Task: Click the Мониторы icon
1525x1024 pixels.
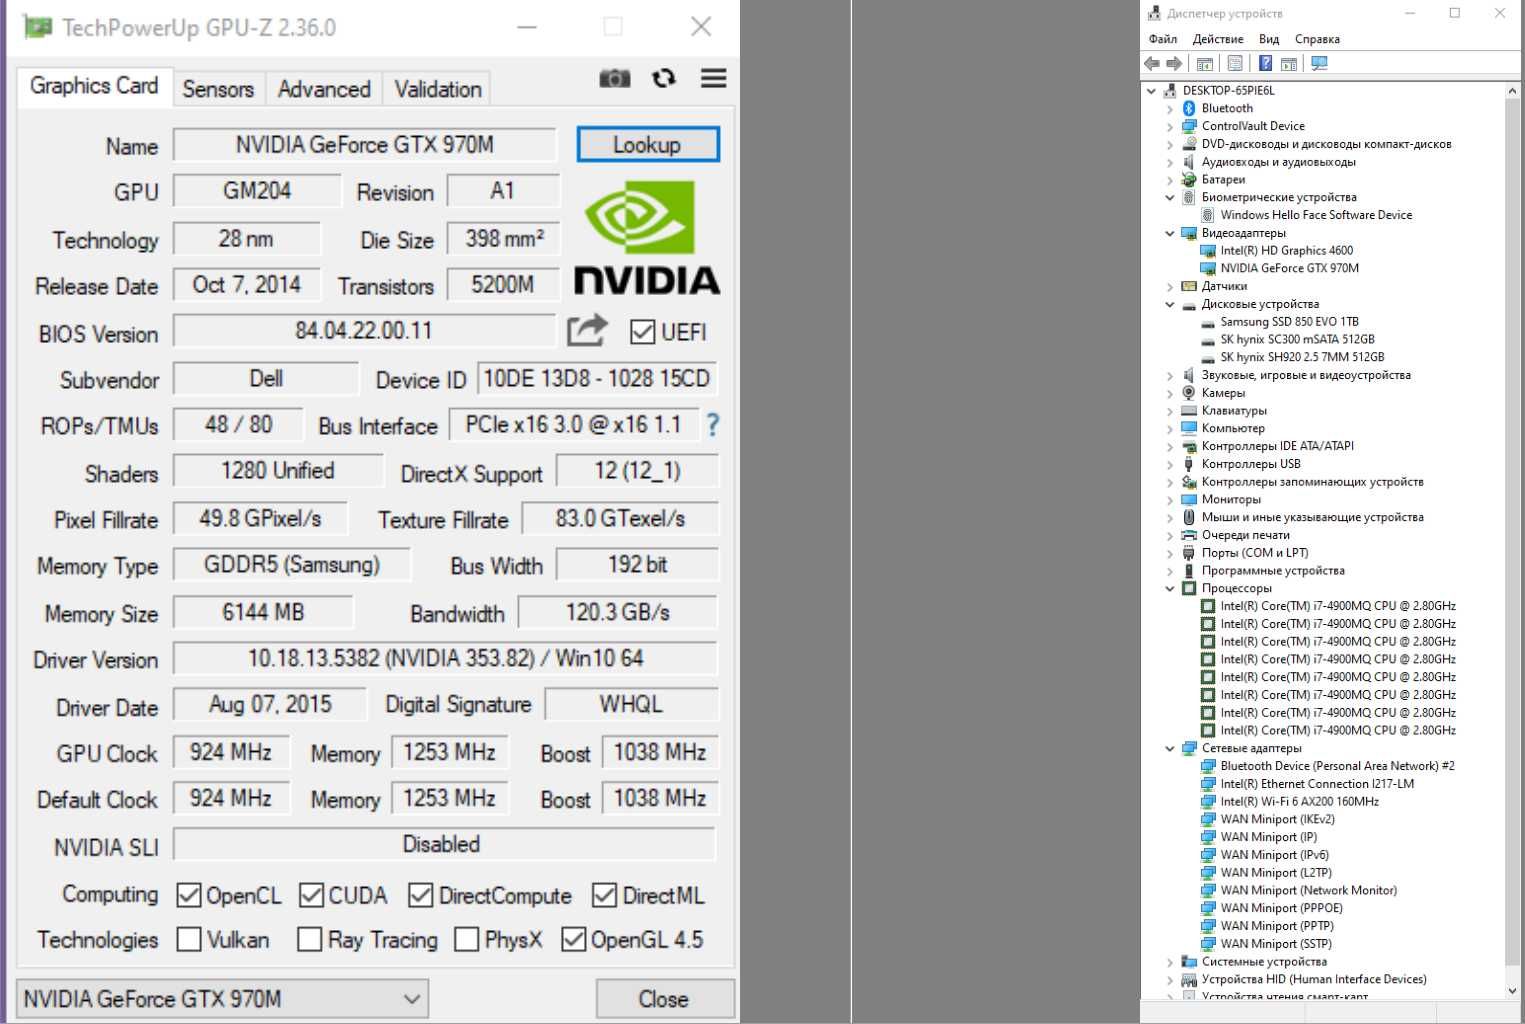Action: 1189,499
